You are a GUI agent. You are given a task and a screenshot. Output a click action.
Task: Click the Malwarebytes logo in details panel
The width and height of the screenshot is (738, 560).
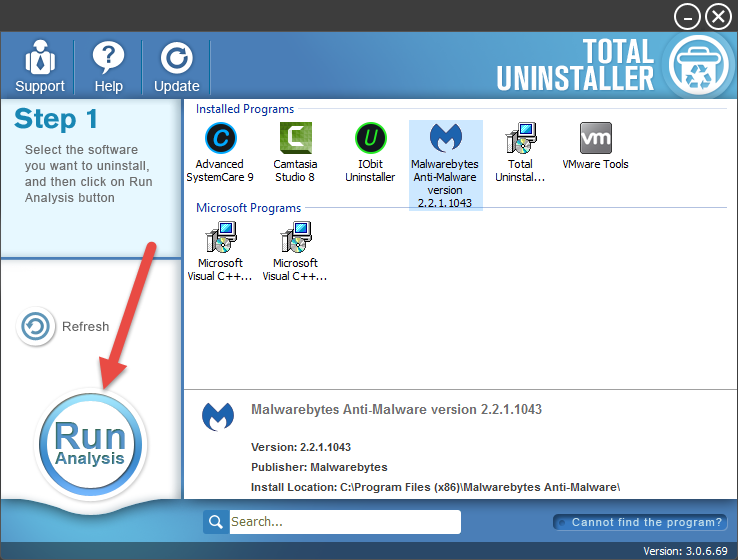(218, 416)
